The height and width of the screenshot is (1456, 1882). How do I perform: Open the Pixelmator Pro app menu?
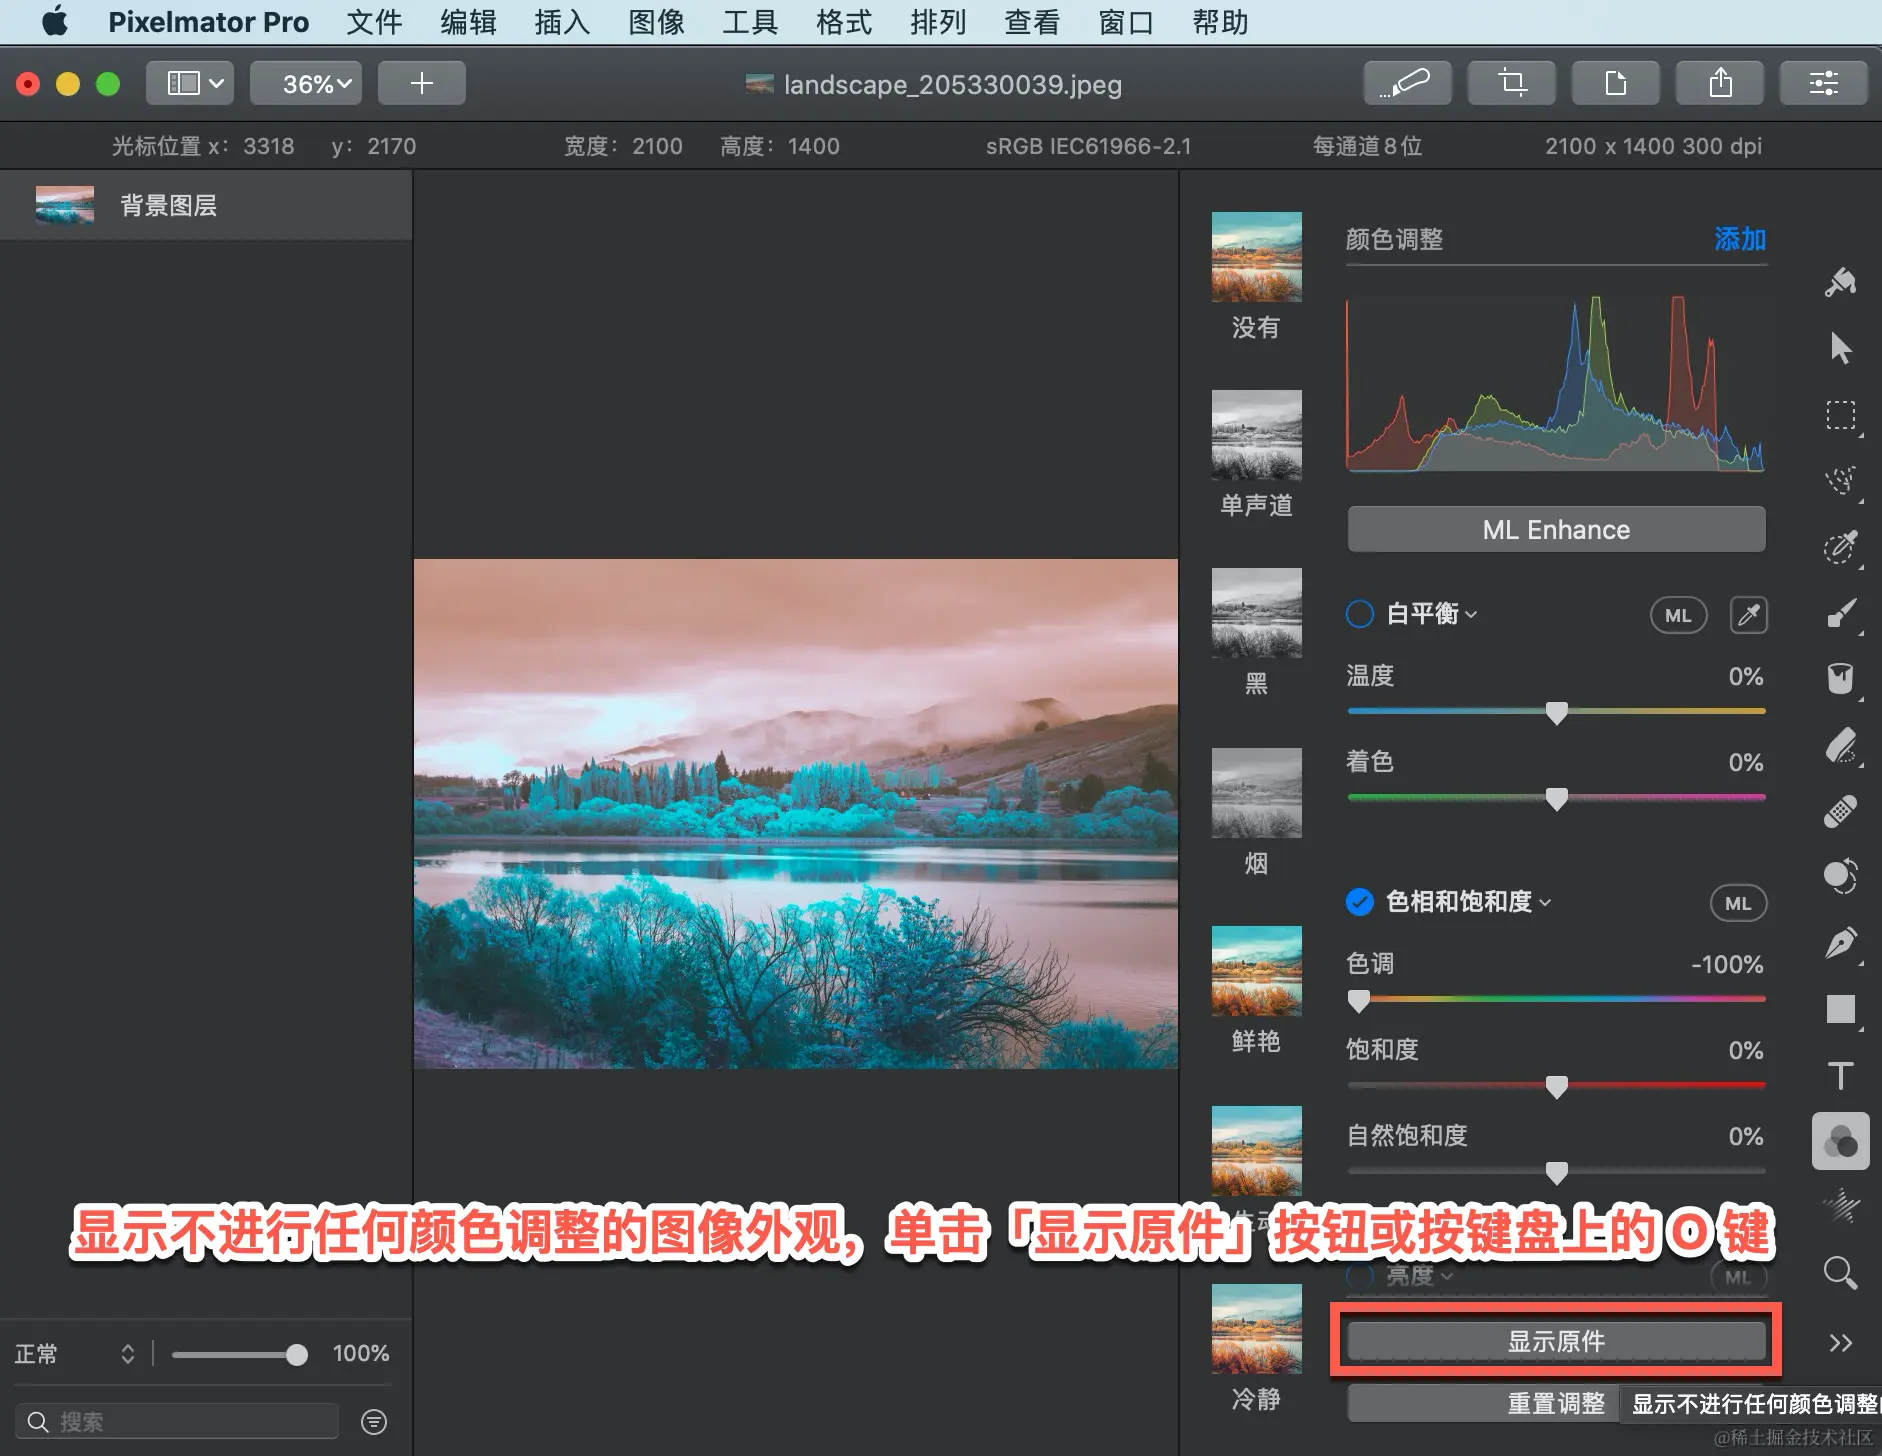208,22
